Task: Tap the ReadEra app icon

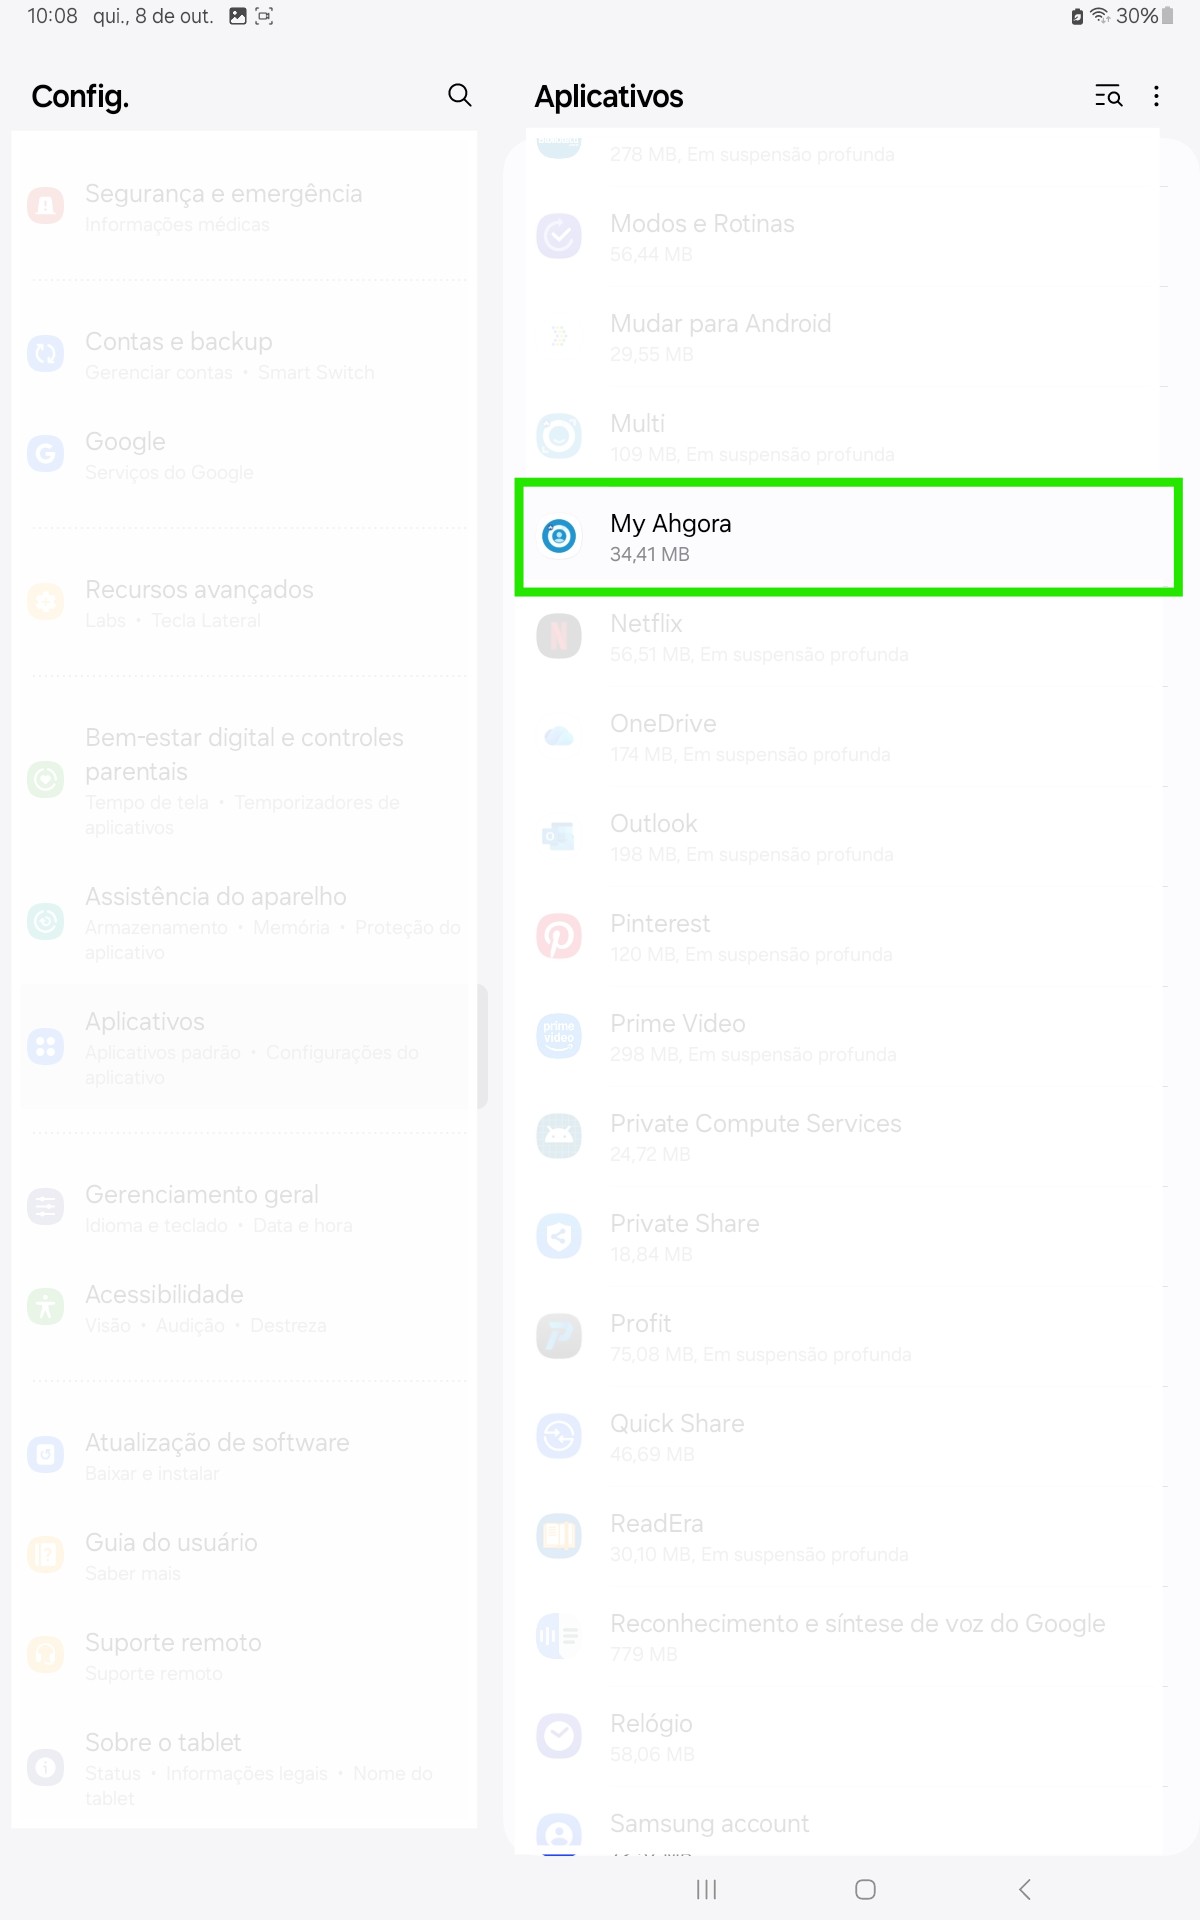Action: (559, 1536)
